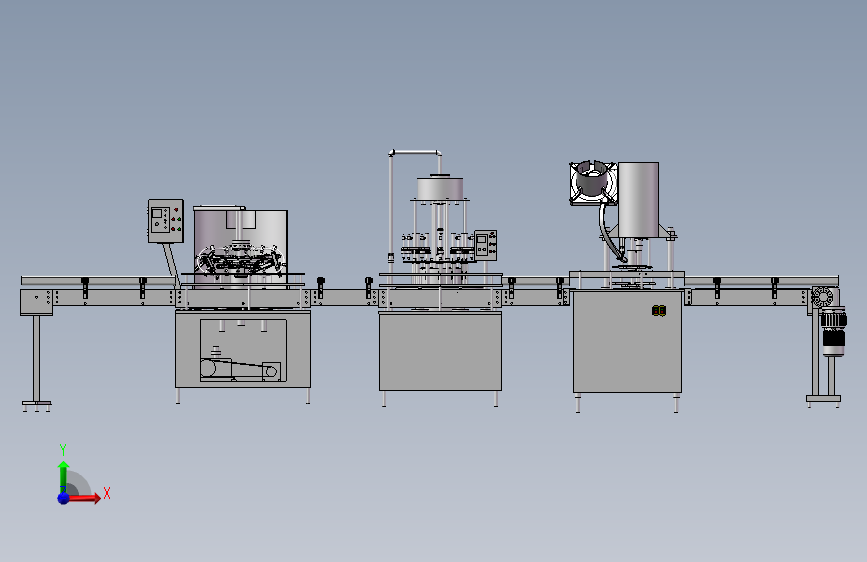Click the red X axis arrow of the triad
This screenshot has height=562, width=867.
tap(84, 498)
